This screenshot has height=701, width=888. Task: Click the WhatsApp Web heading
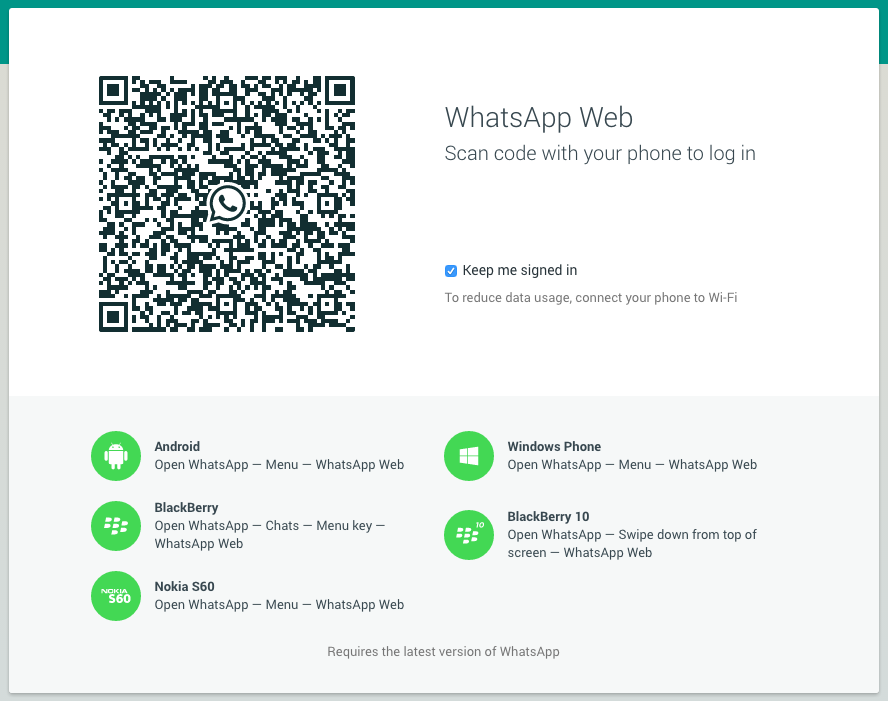(539, 118)
